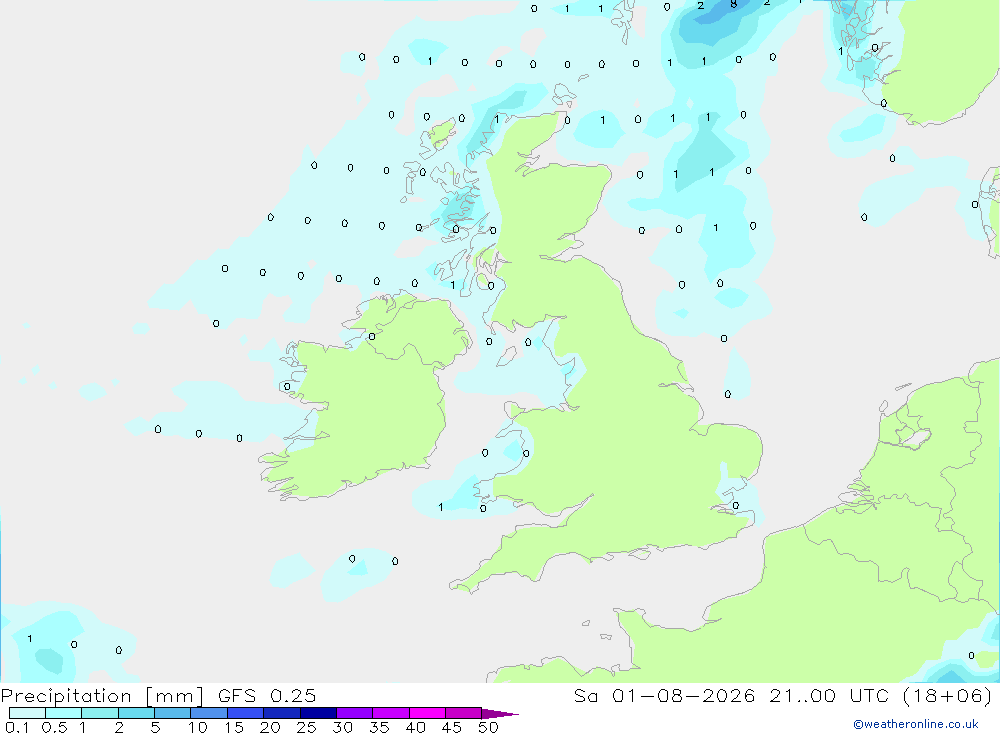Click the 20–25 mm dark blue swatch
The height and width of the screenshot is (733, 1000).
click(x=282, y=713)
